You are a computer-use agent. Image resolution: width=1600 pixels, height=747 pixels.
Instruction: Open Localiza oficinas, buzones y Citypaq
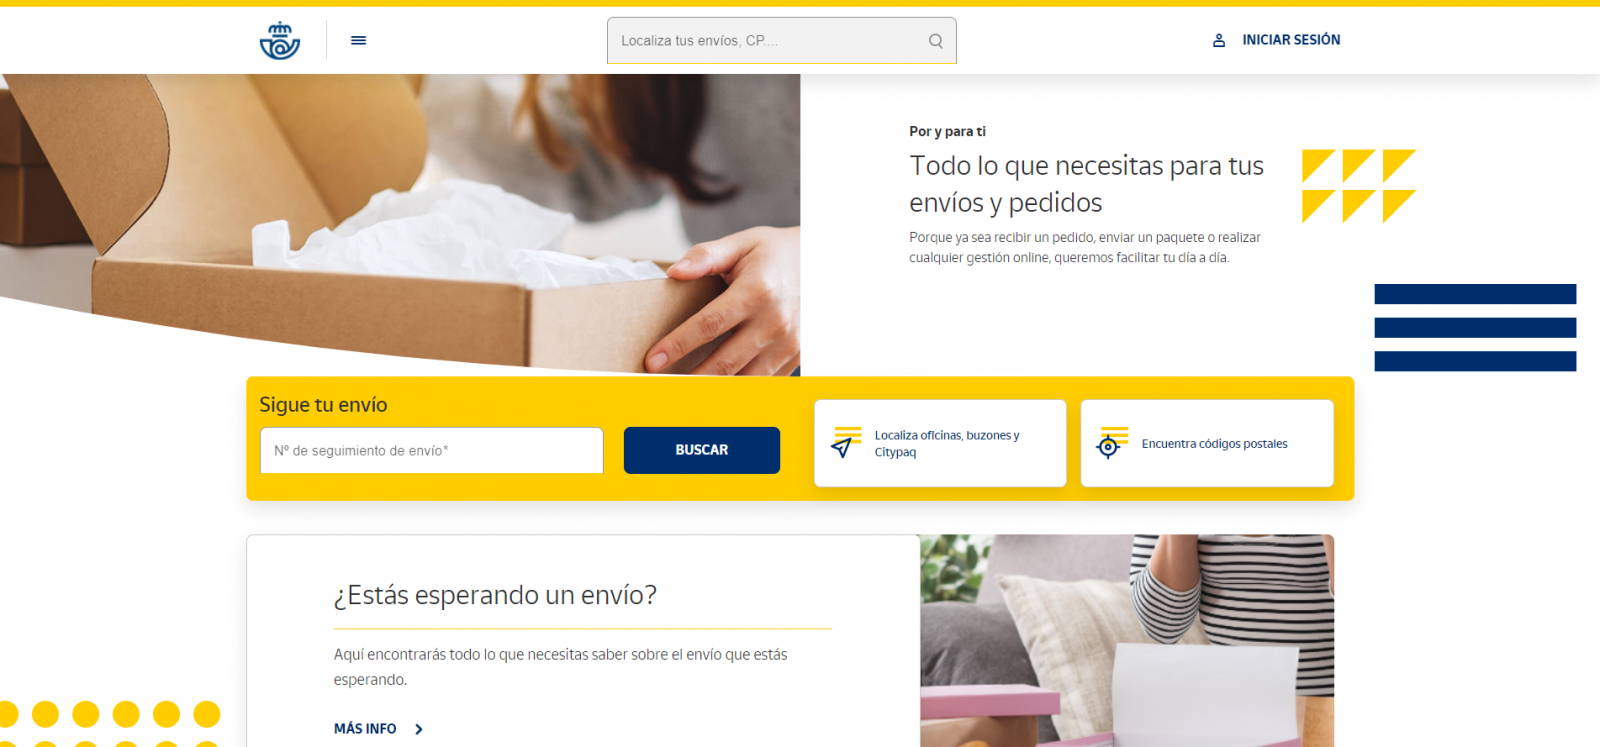(940, 444)
